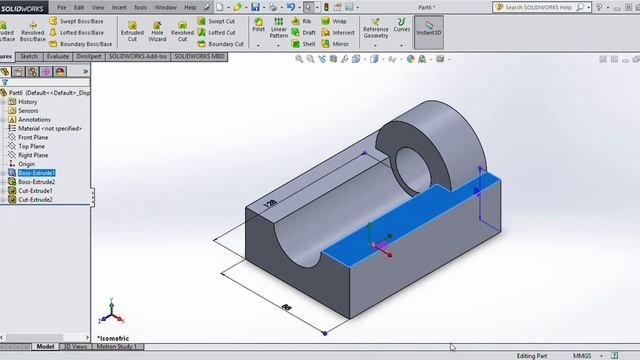Screen dimensions: 640x360
Task: Expand the Cut-Extrude2 tree node
Action: 3,200
